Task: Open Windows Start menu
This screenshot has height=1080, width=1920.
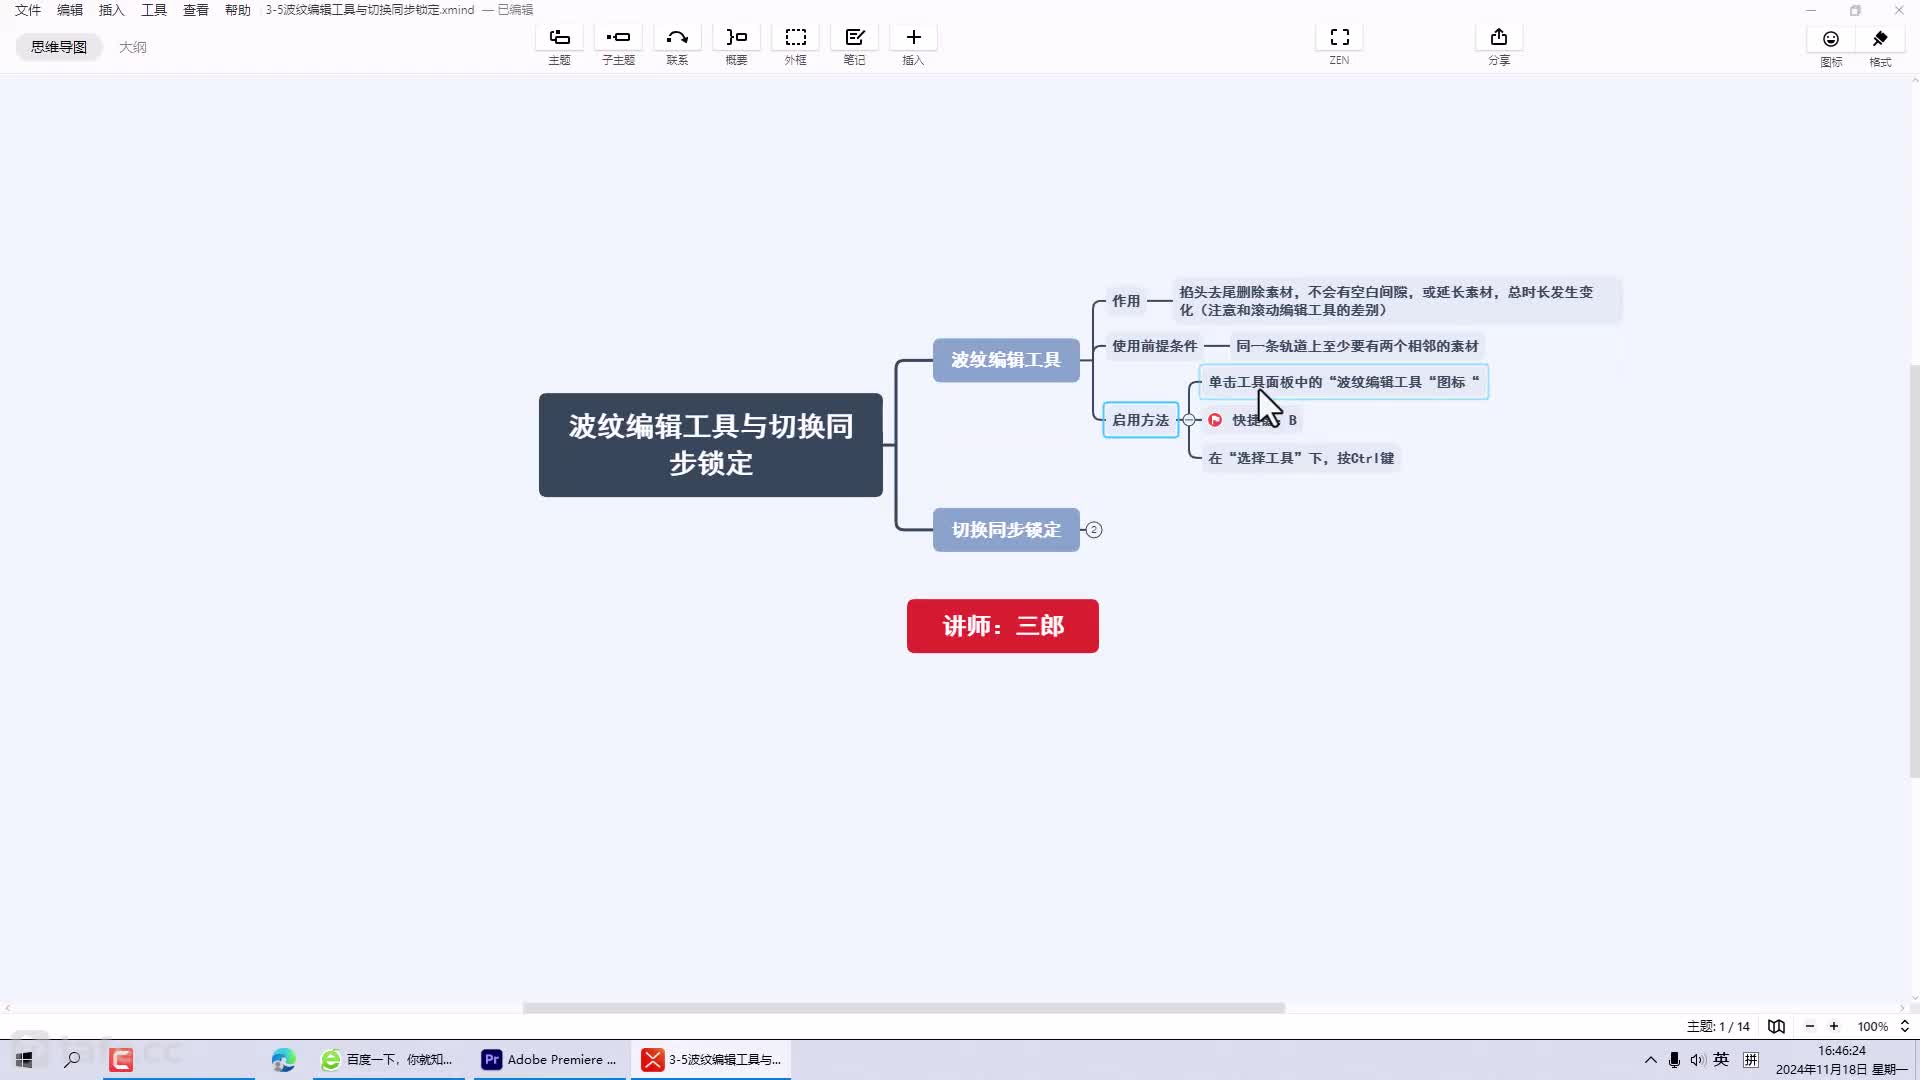Action: (24, 1059)
